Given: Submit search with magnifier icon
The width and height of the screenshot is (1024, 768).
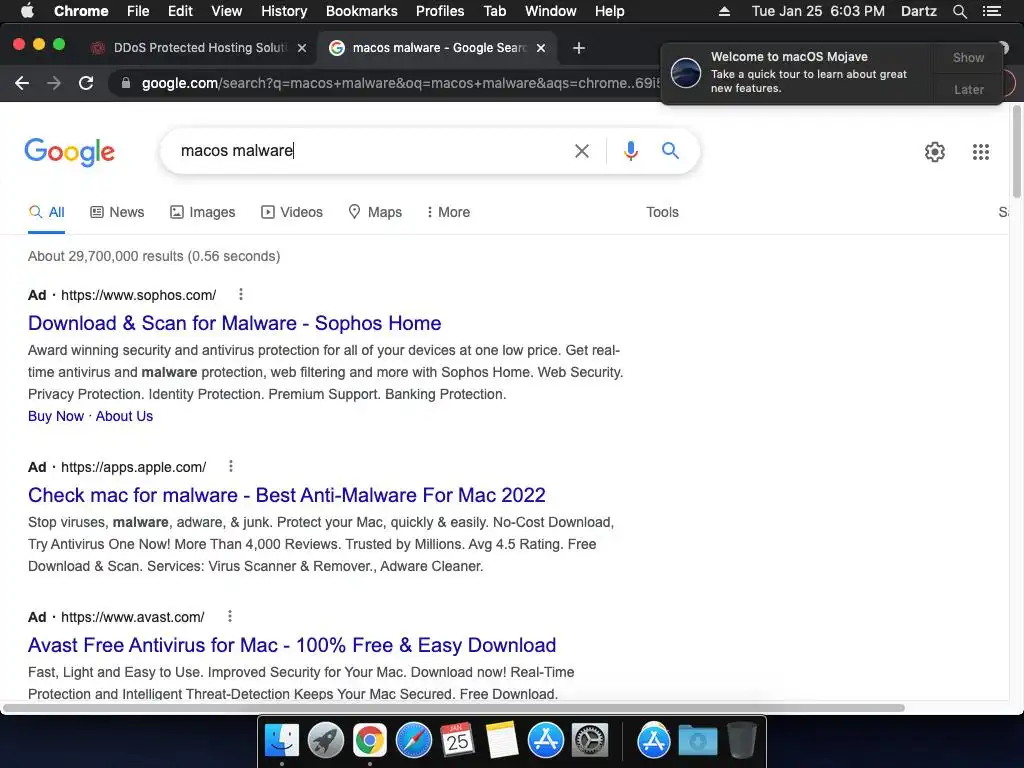Looking at the screenshot, I should (670, 151).
